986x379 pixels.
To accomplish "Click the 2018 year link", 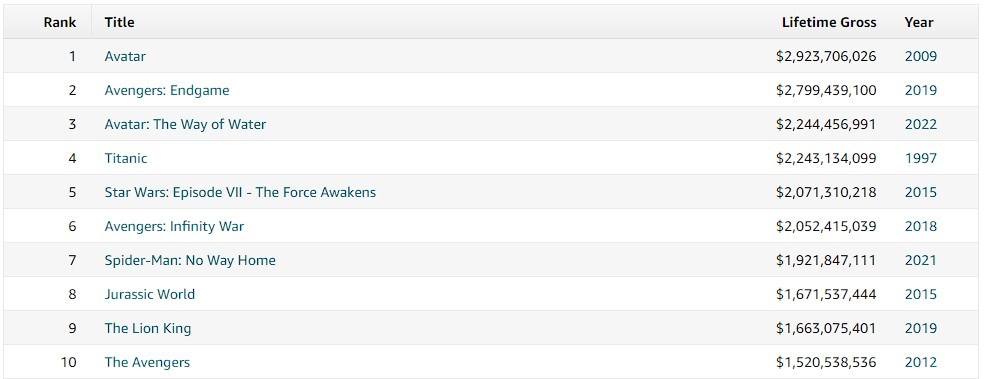I will [x=921, y=226].
